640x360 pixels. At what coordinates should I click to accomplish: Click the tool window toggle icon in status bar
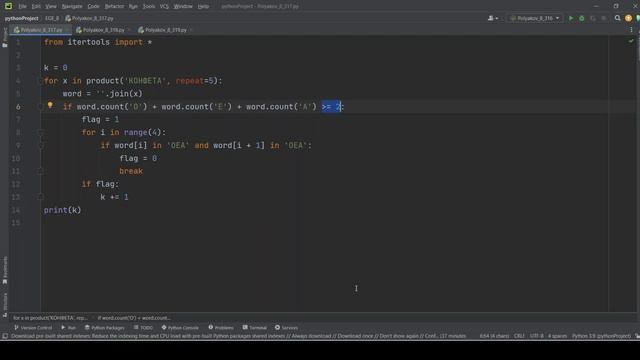[5, 336]
